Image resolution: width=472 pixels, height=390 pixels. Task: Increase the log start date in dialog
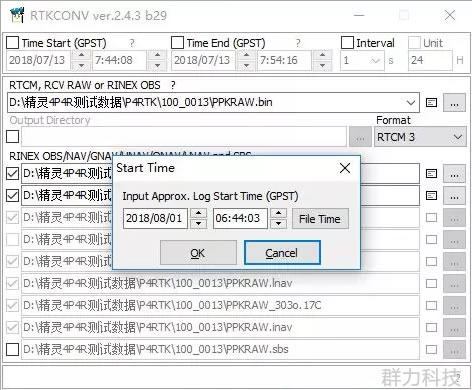(198, 213)
